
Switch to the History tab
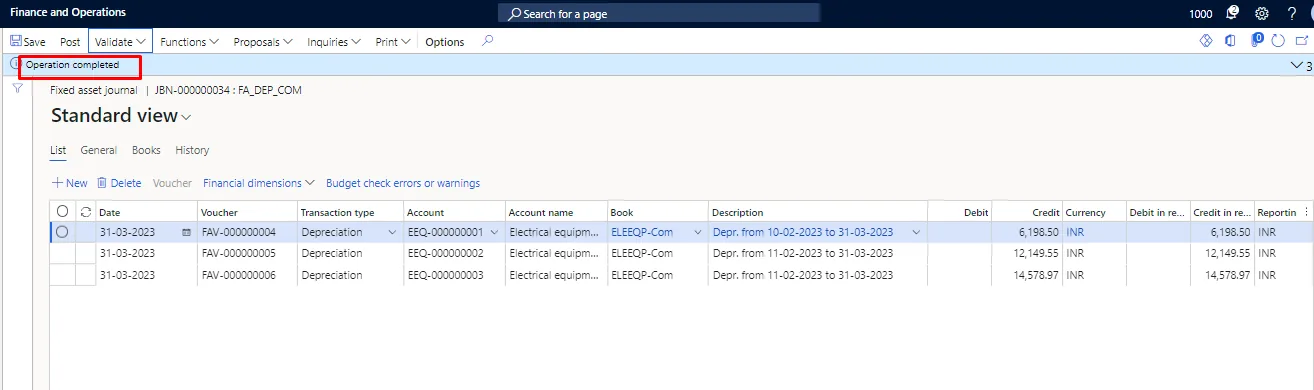(192, 150)
